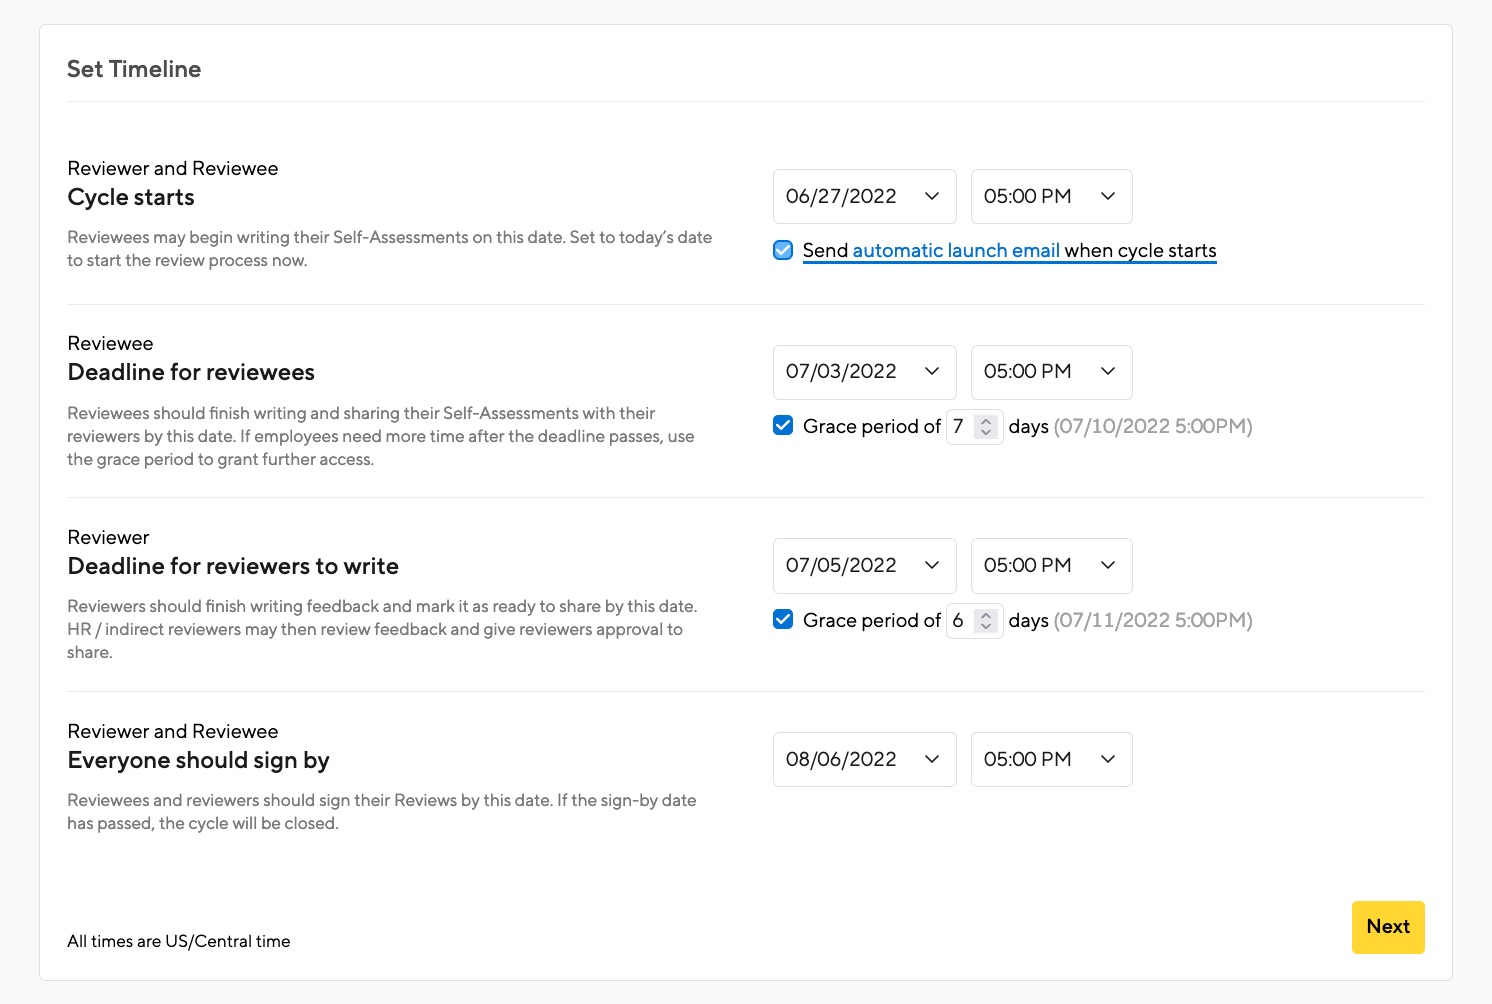Toggle the reviewers grace period checkbox
Image resolution: width=1492 pixels, height=1004 pixels.
click(783, 620)
